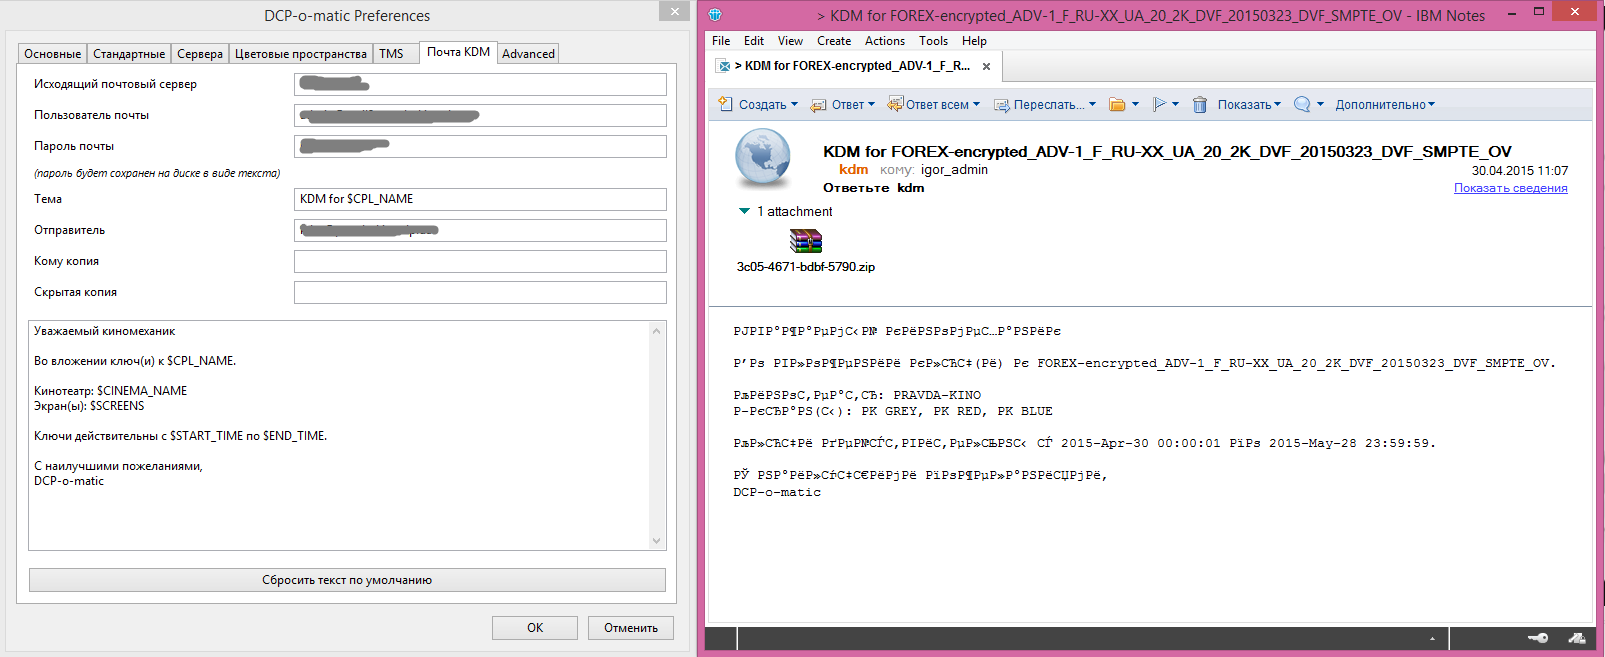Click the follow-up flag icon
The image size is (1605, 657).
1159,105
